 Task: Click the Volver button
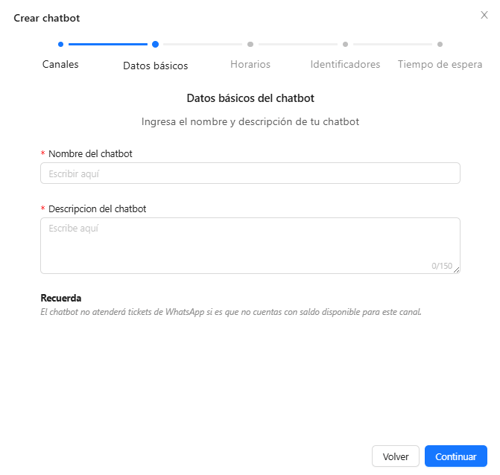[396, 456]
